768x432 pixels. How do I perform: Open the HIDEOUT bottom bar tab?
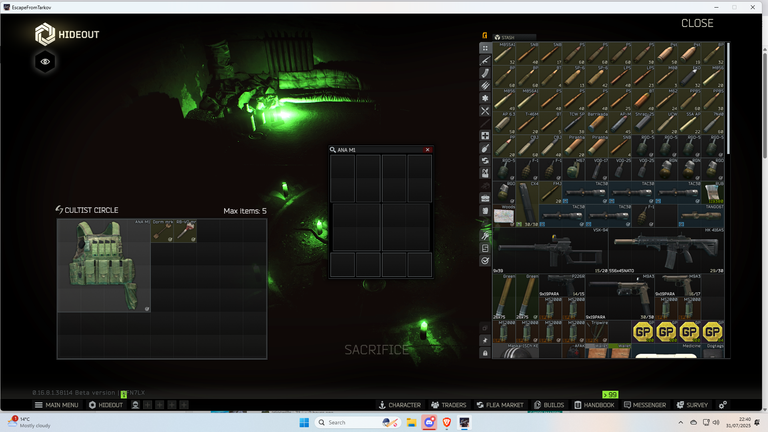tap(106, 405)
